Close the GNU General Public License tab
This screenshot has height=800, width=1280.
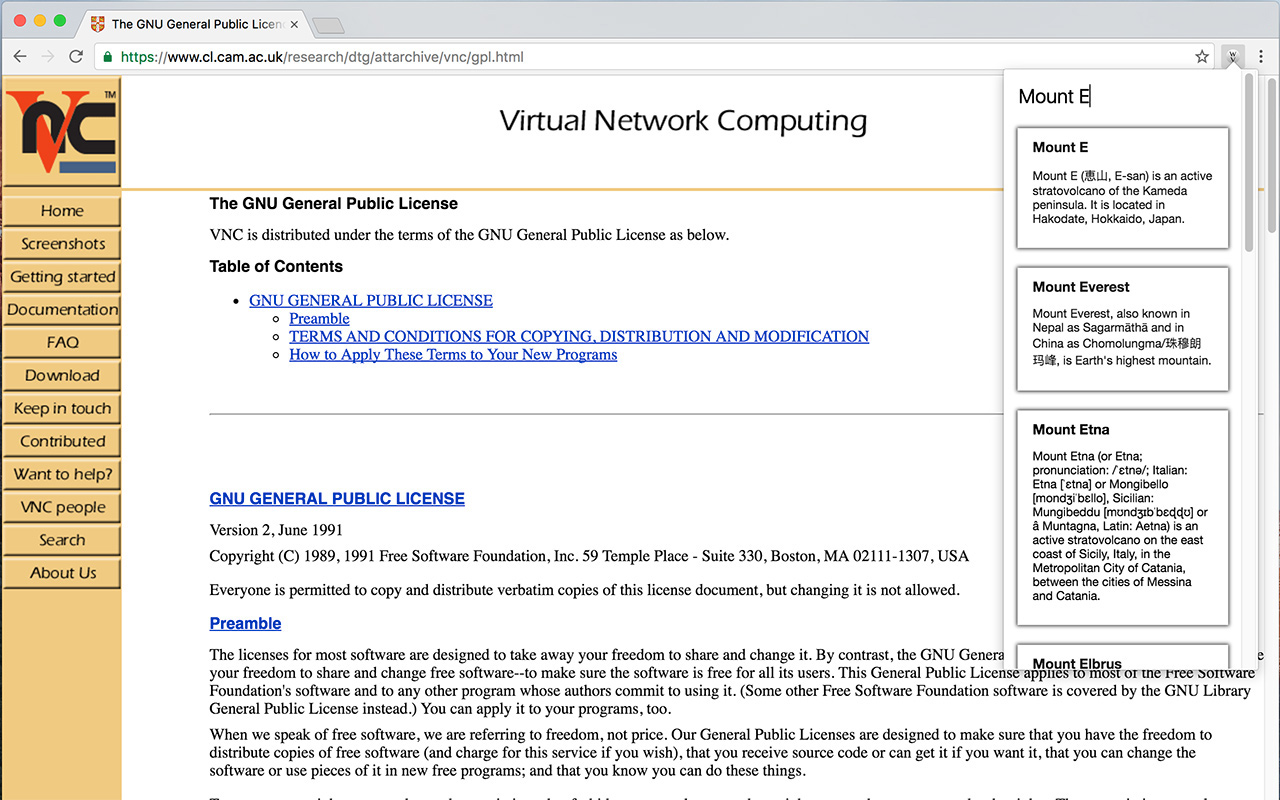click(294, 24)
